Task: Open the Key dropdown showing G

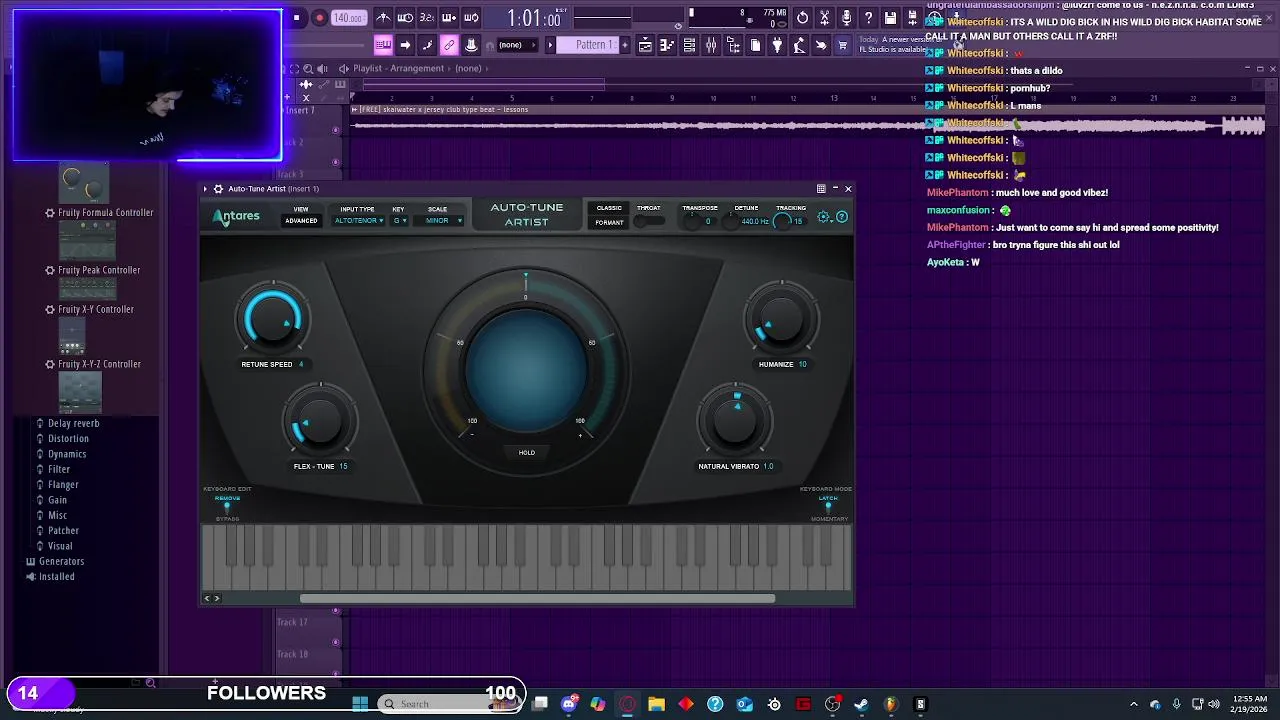Action: pyautogui.click(x=400, y=221)
